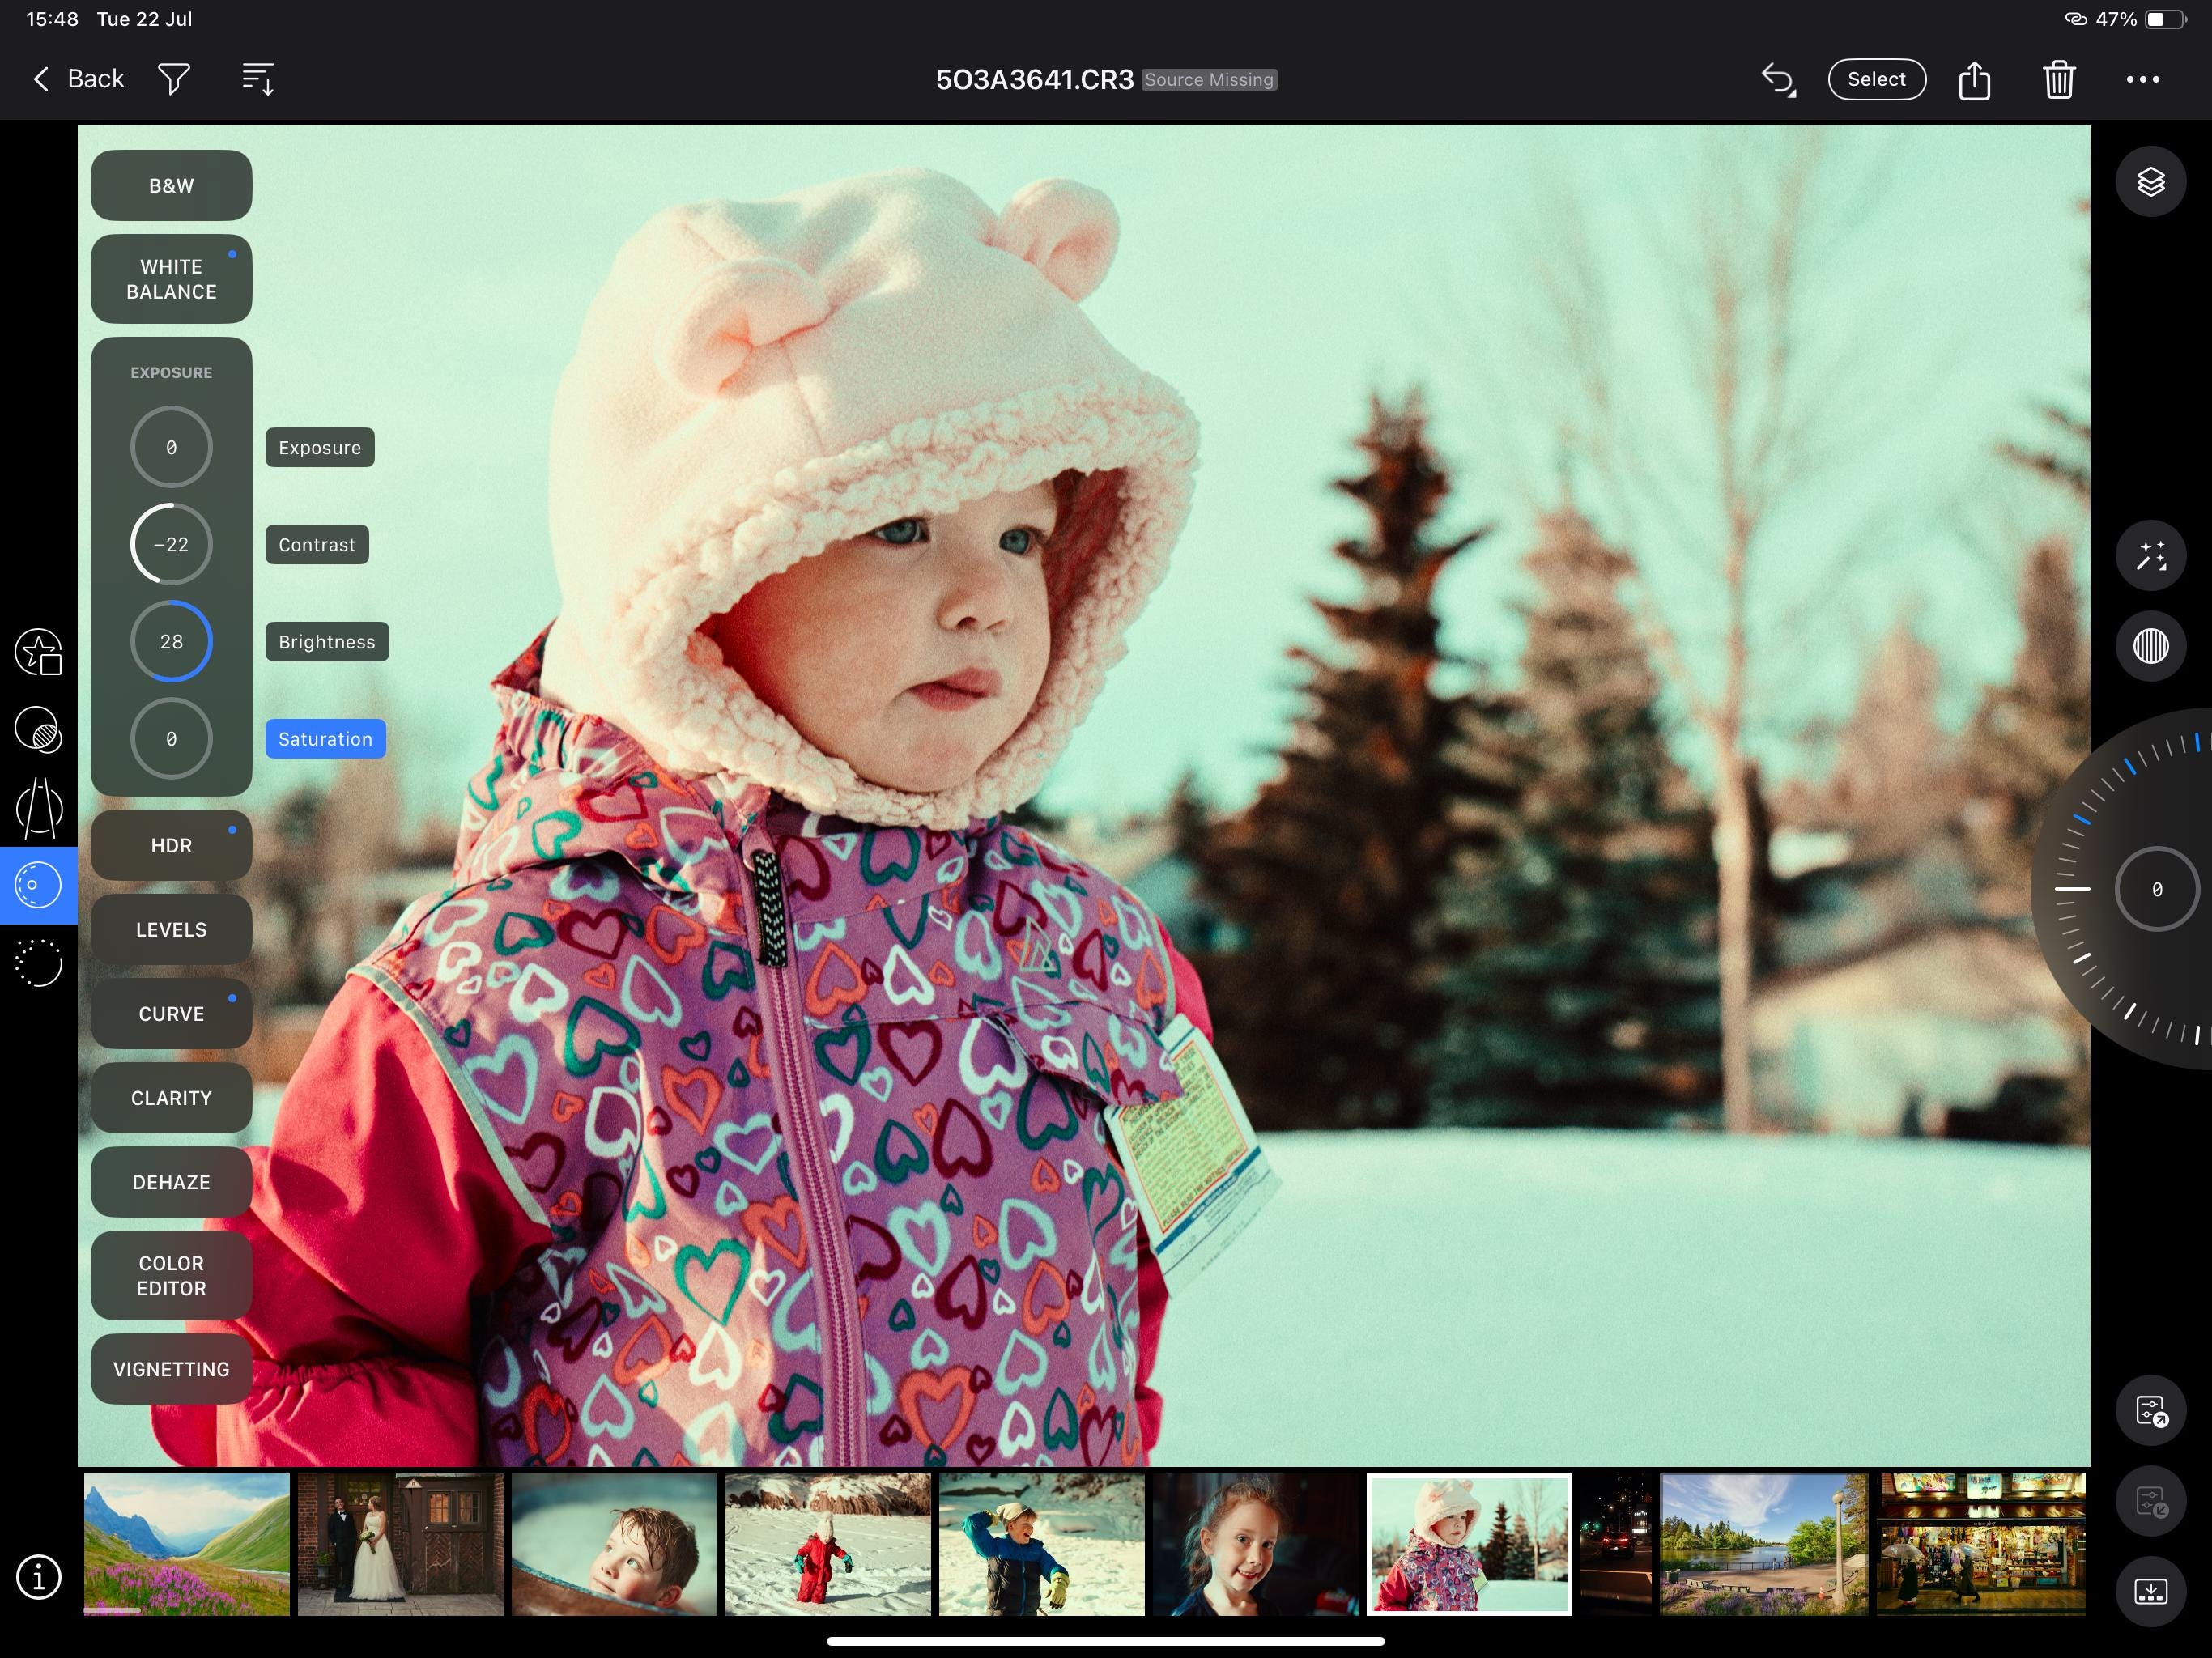The image size is (2212, 1658).
Task: Click the undo arrow icon
Action: coord(1778,79)
